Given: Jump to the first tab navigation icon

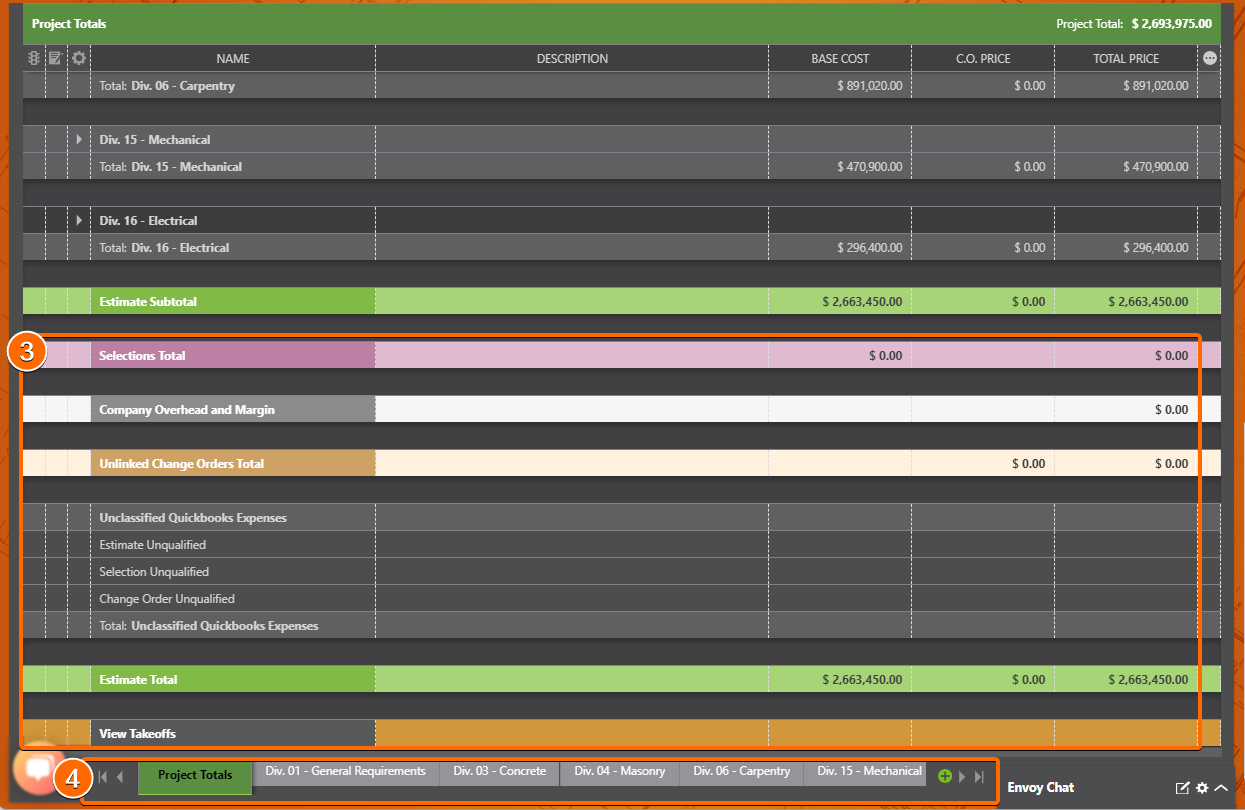Looking at the screenshot, I should [x=101, y=776].
